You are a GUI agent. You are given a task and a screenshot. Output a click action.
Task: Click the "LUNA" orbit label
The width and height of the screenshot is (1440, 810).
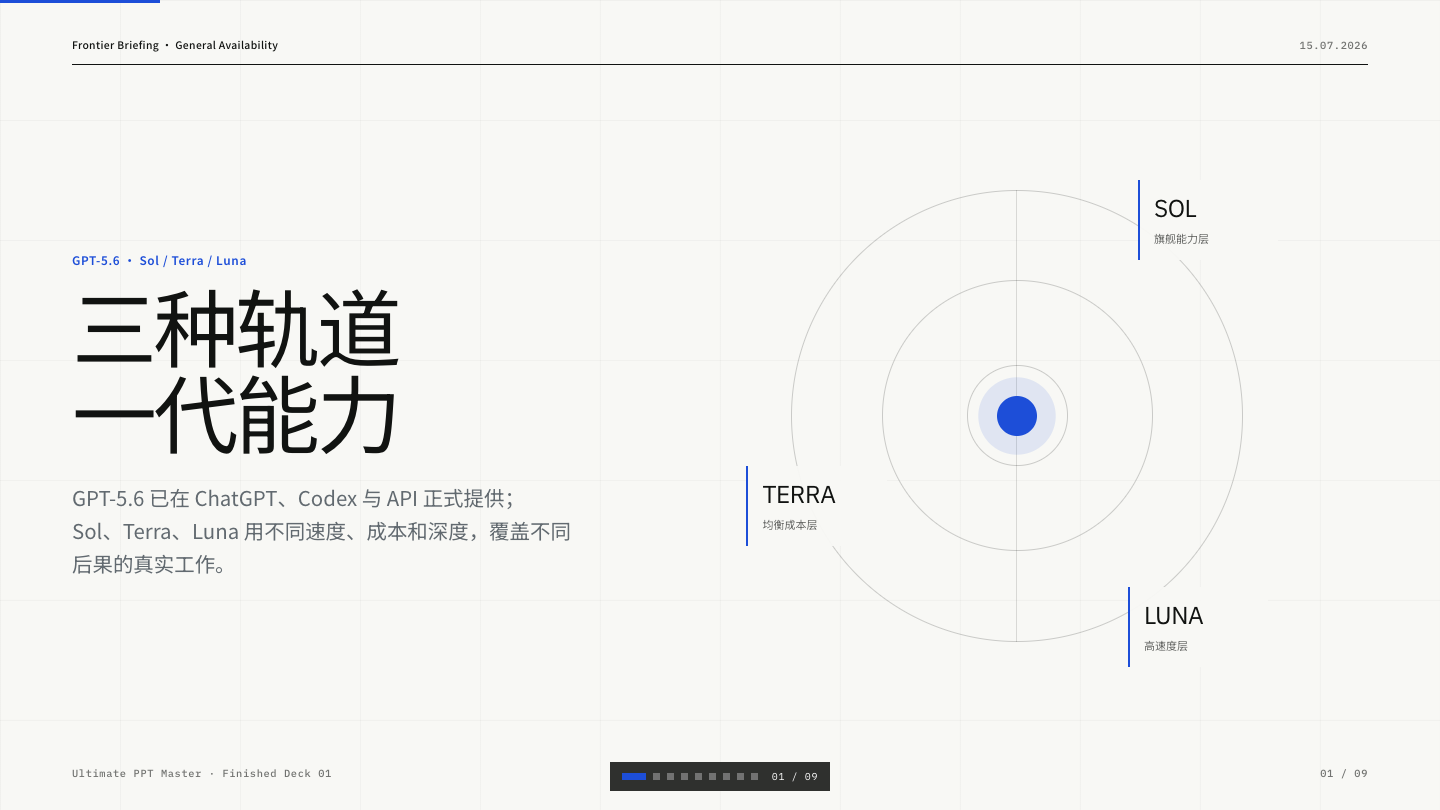point(1173,615)
